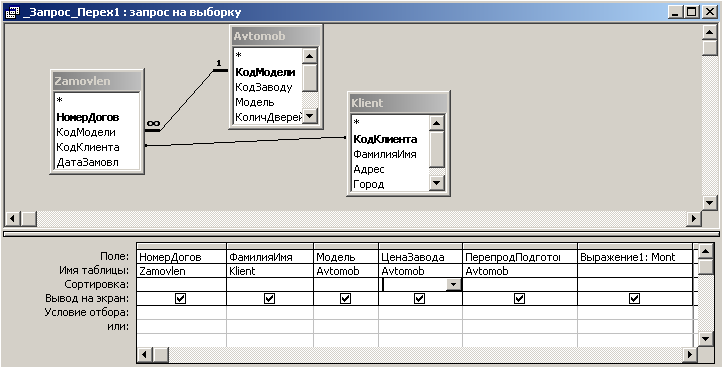Click the upper pane's scroll up arrow

point(709,33)
